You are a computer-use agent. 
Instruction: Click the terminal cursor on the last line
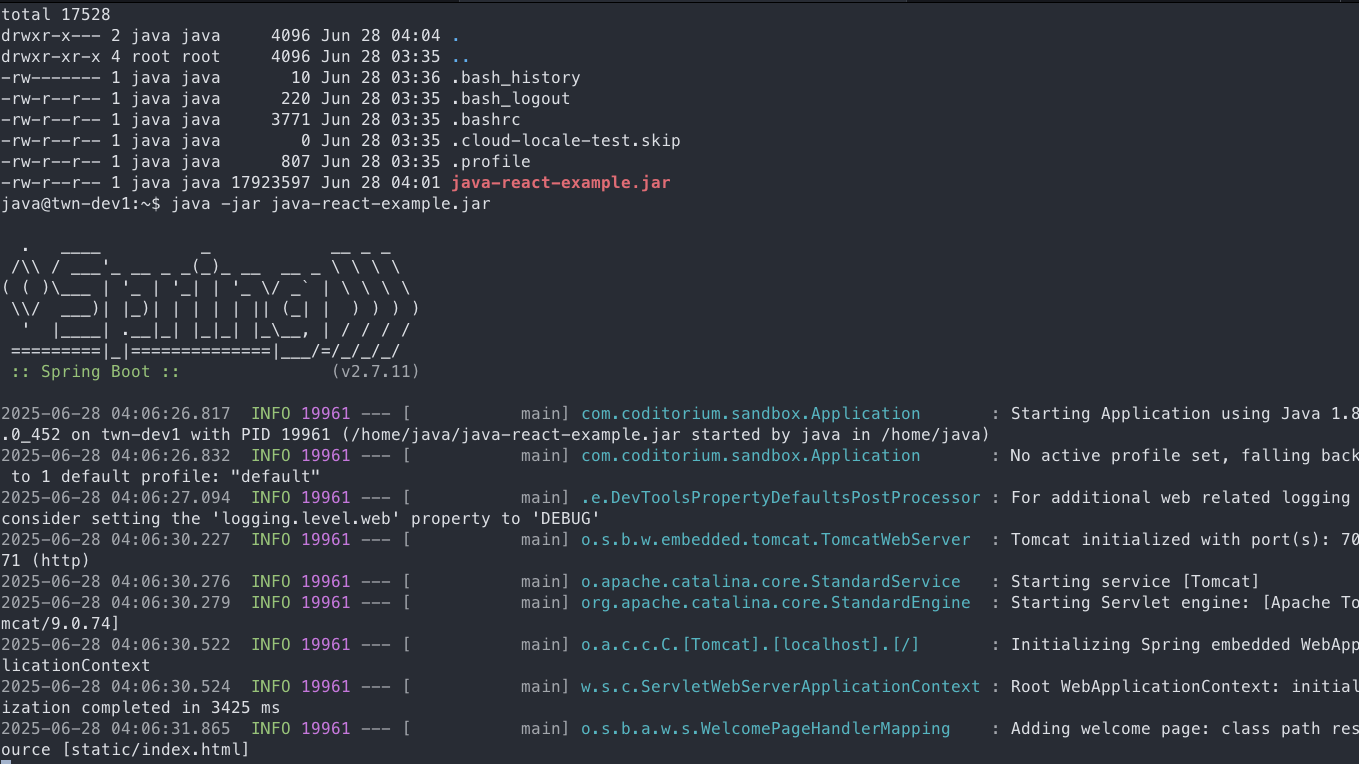(6, 760)
